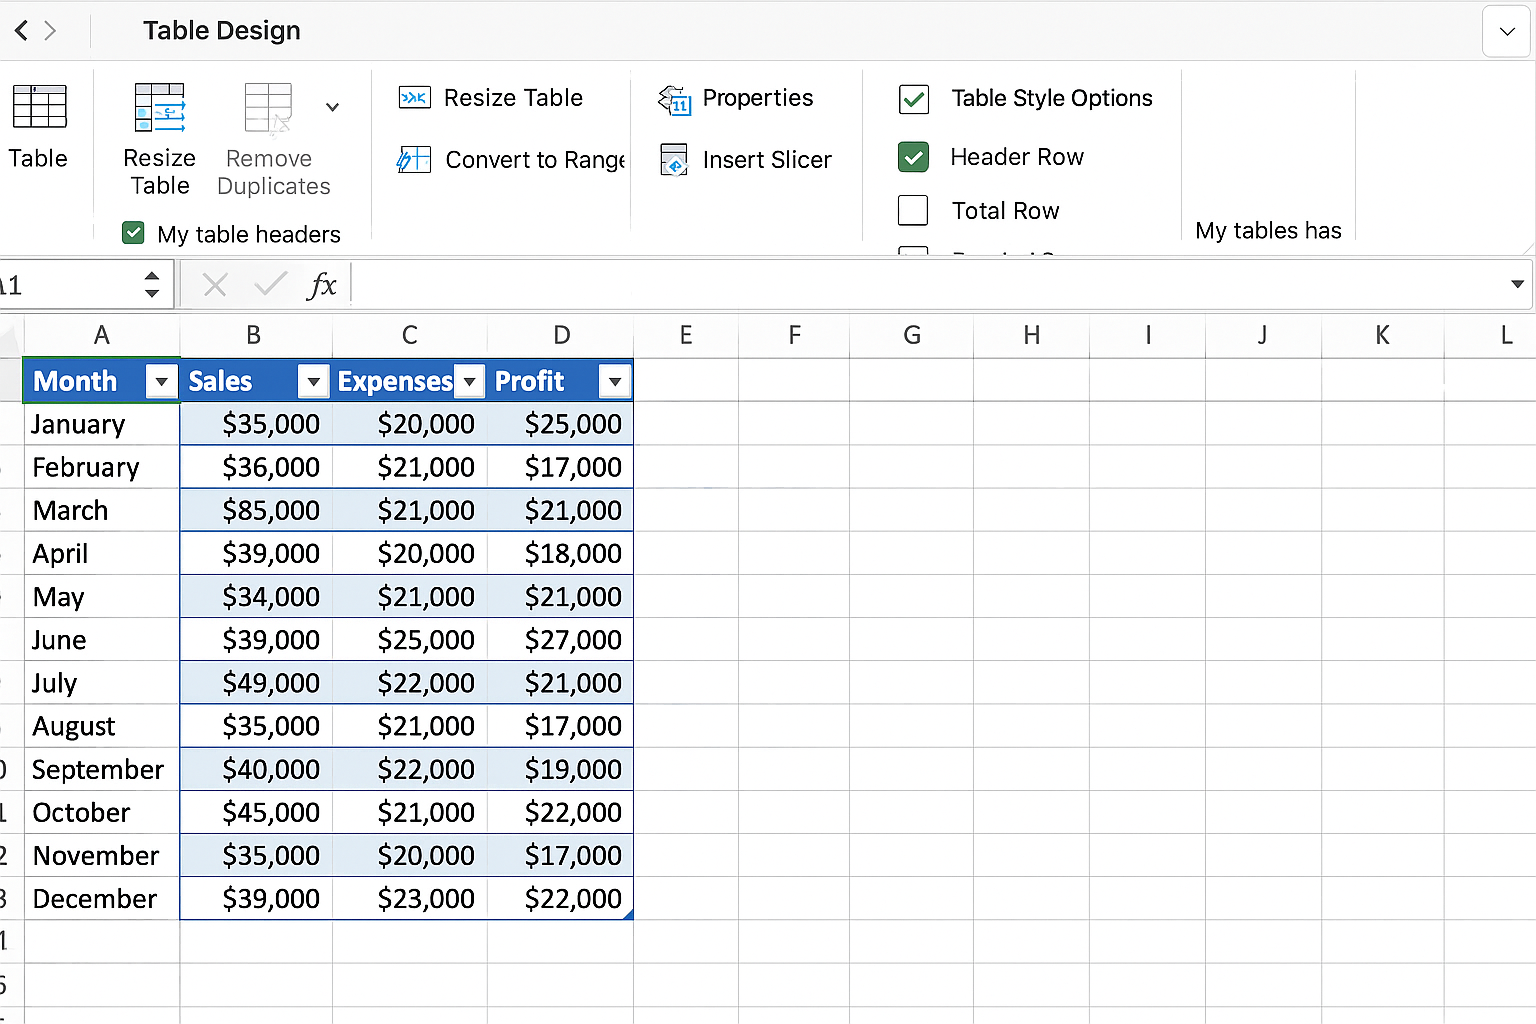This screenshot has height=1024, width=1536.
Task: Go forward with the right arrow
Action: tap(50, 31)
